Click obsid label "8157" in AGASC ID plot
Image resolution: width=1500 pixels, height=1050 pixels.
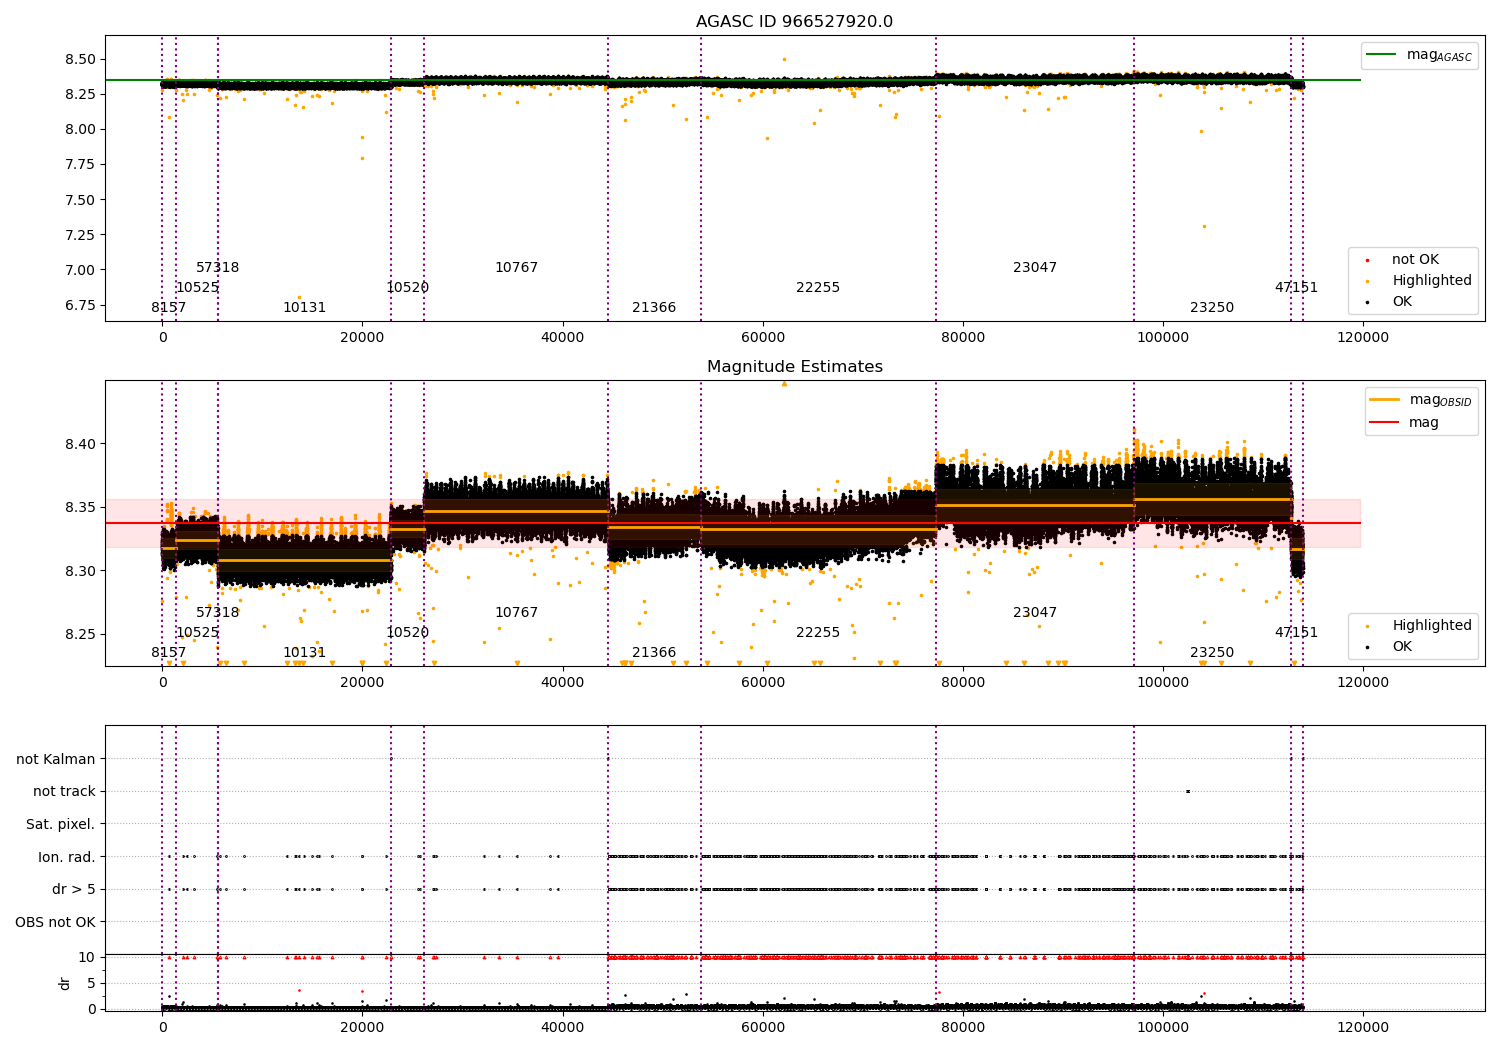(169, 307)
